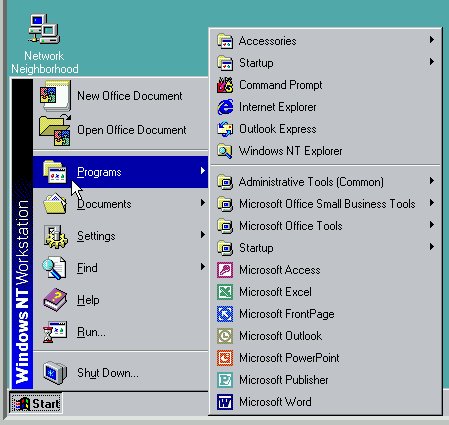The width and height of the screenshot is (449, 425).
Task: Select the Outlook Express icon
Action: pyautogui.click(x=225, y=129)
